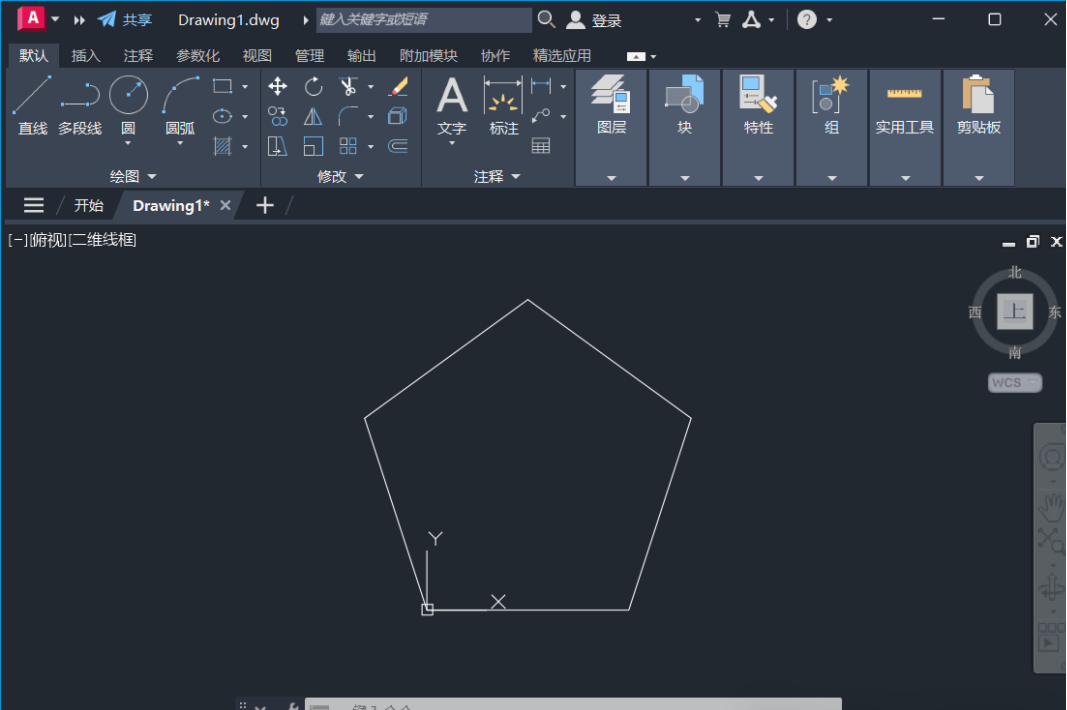Activate the Copy objects tool
Image resolution: width=1067 pixels, height=710 pixels.
[277, 116]
